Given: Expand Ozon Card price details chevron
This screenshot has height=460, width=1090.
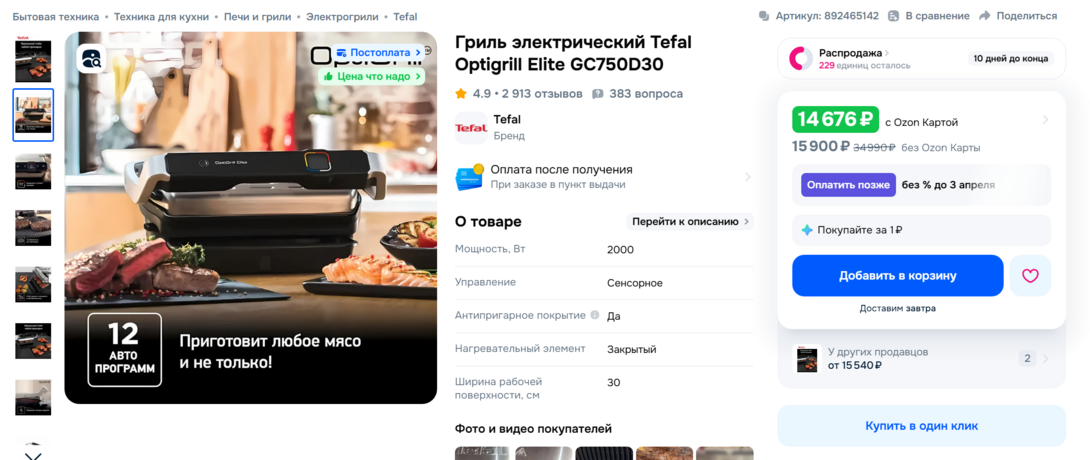Looking at the screenshot, I should coord(1045,120).
